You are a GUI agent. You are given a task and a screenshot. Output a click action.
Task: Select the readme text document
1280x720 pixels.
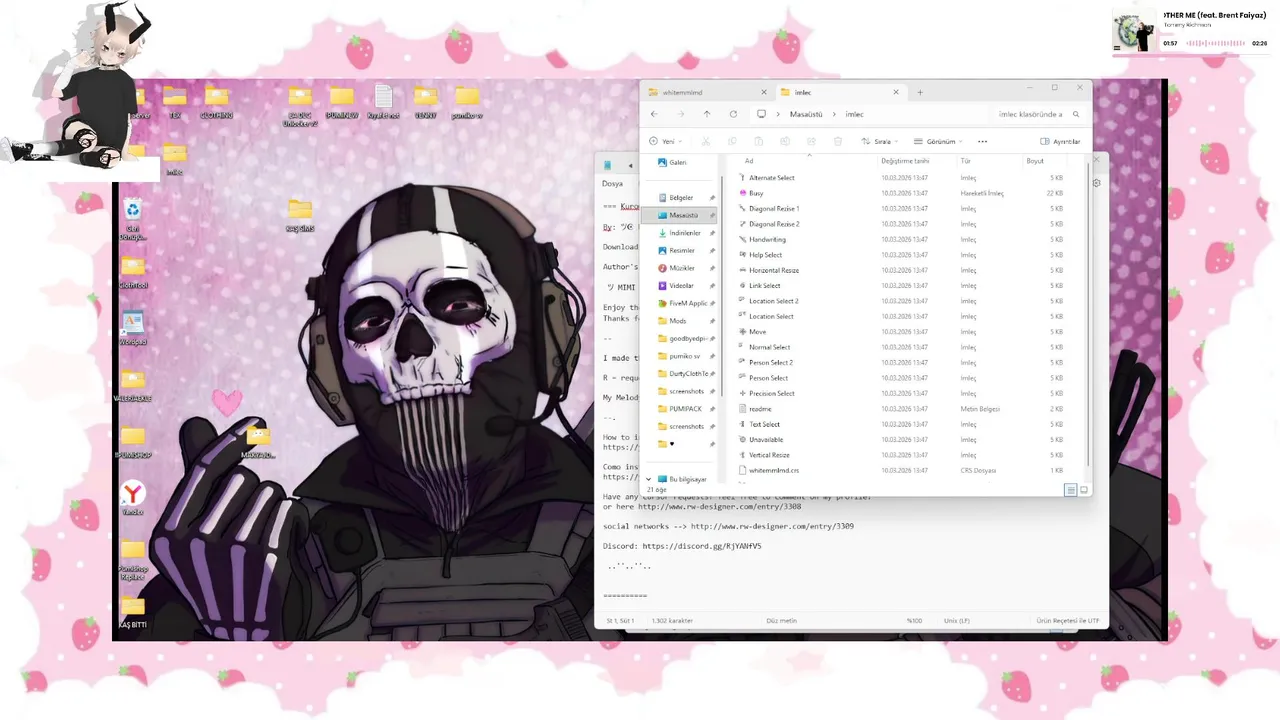[755, 409]
